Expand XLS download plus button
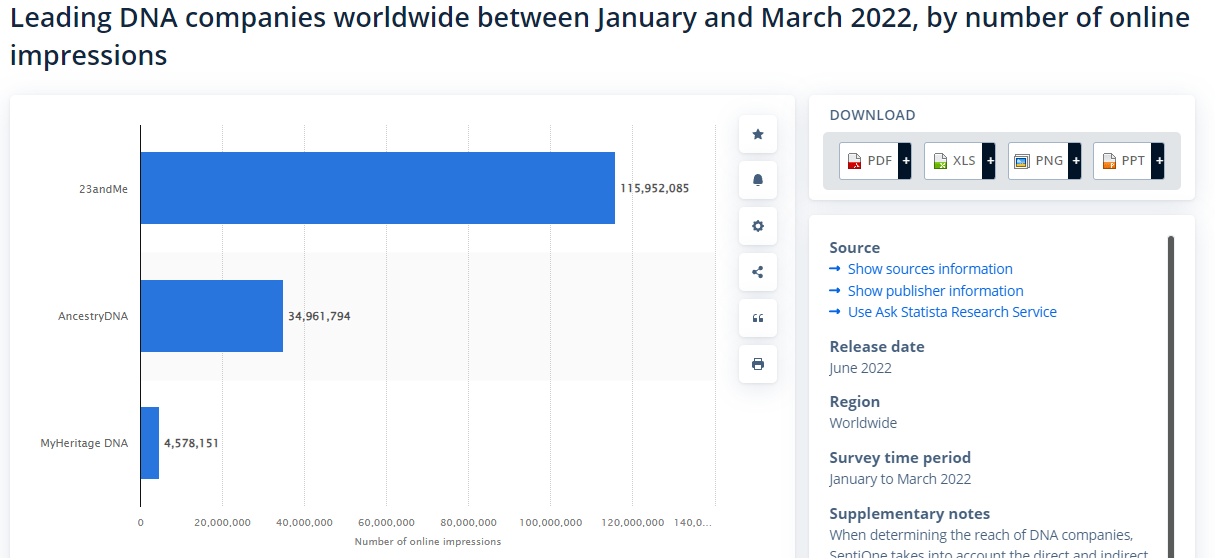 click(989, 161)
